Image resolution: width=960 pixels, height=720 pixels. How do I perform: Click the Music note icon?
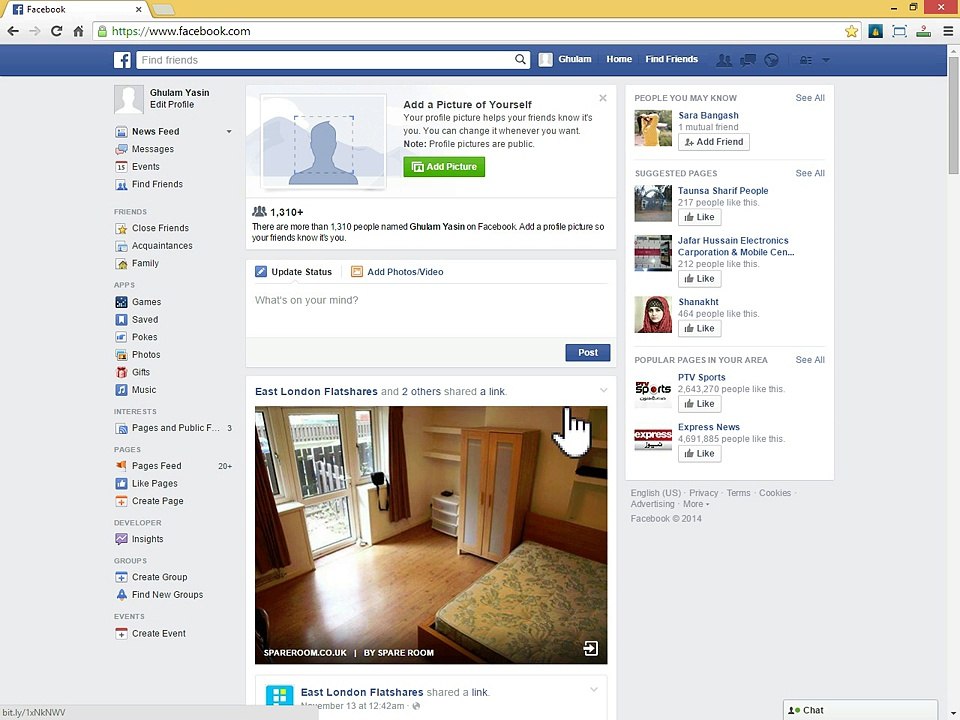pos(121,390)
